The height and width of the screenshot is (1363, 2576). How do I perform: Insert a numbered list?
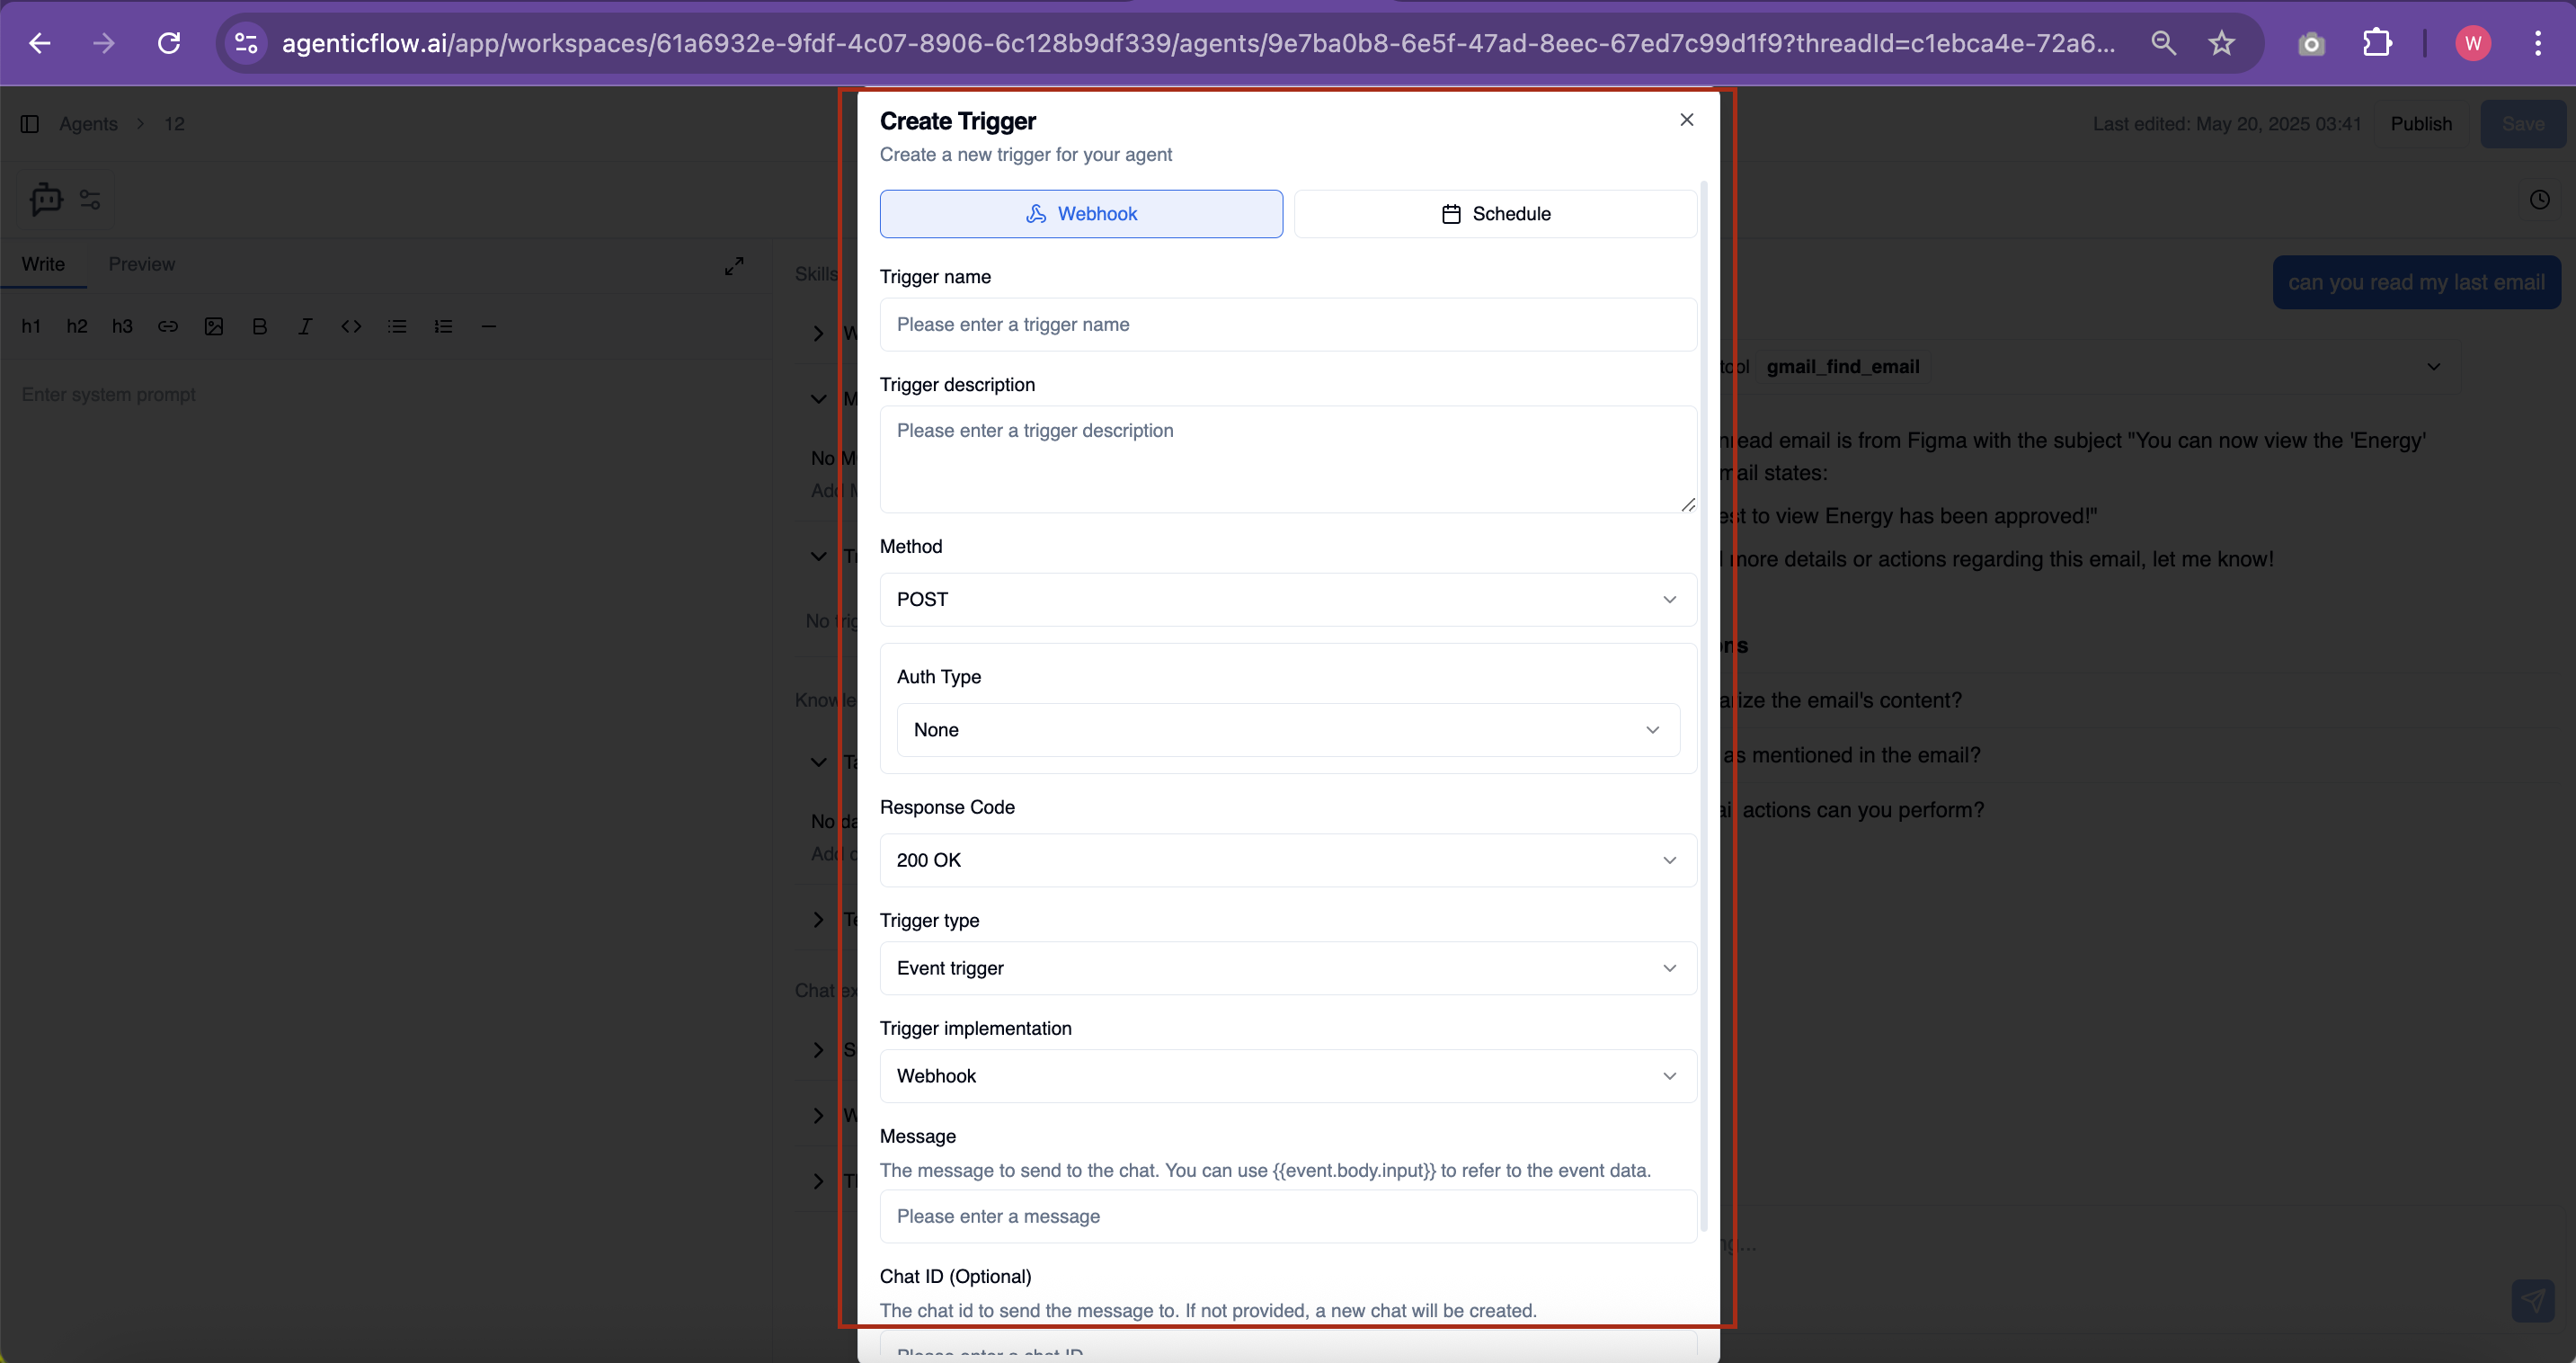[x=443, y=326]
